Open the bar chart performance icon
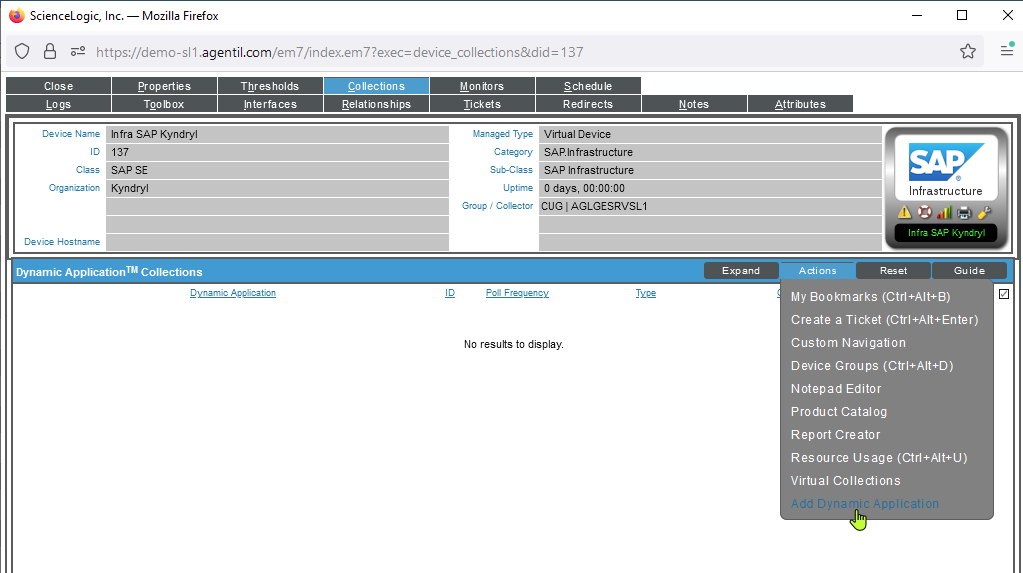 [x=944, y=212]
